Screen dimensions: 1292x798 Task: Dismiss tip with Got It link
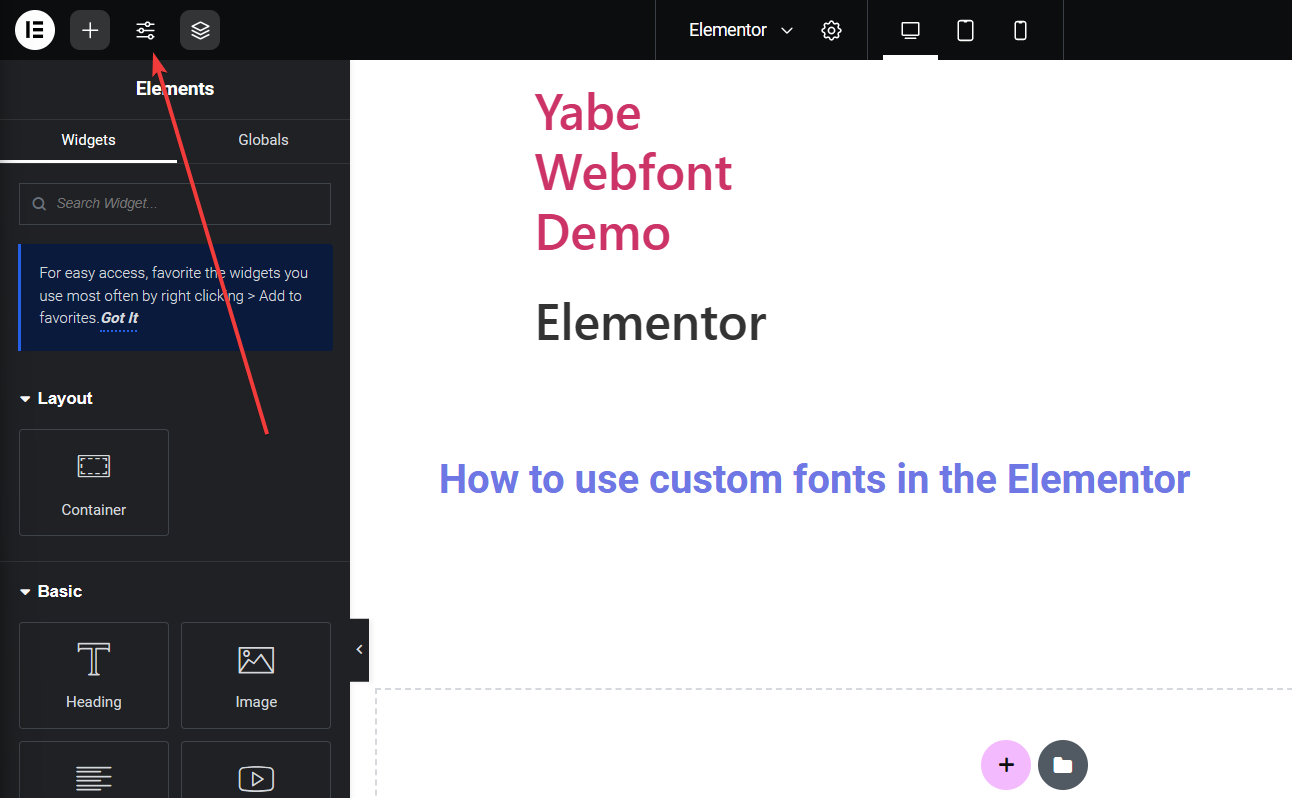pos(119,318)
